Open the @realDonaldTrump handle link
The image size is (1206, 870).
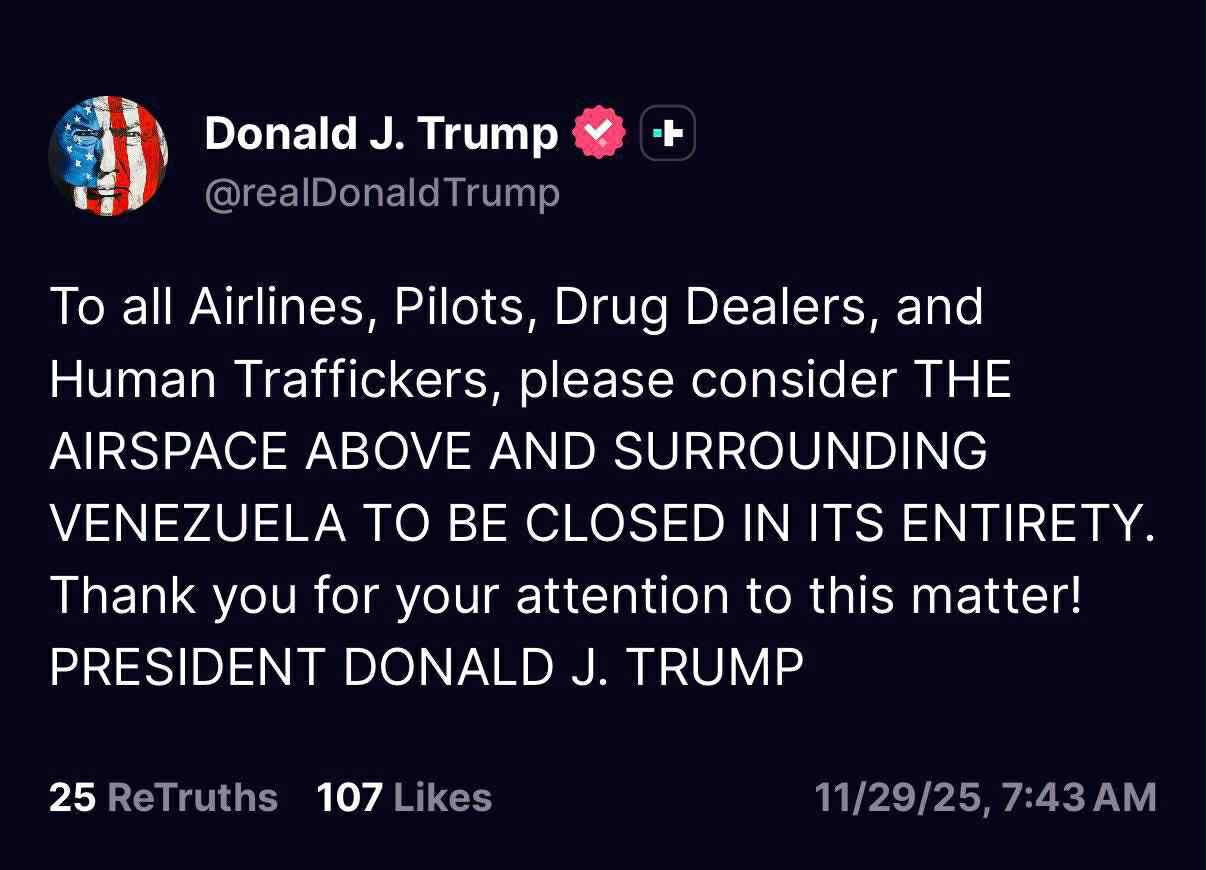click(381, 192)
